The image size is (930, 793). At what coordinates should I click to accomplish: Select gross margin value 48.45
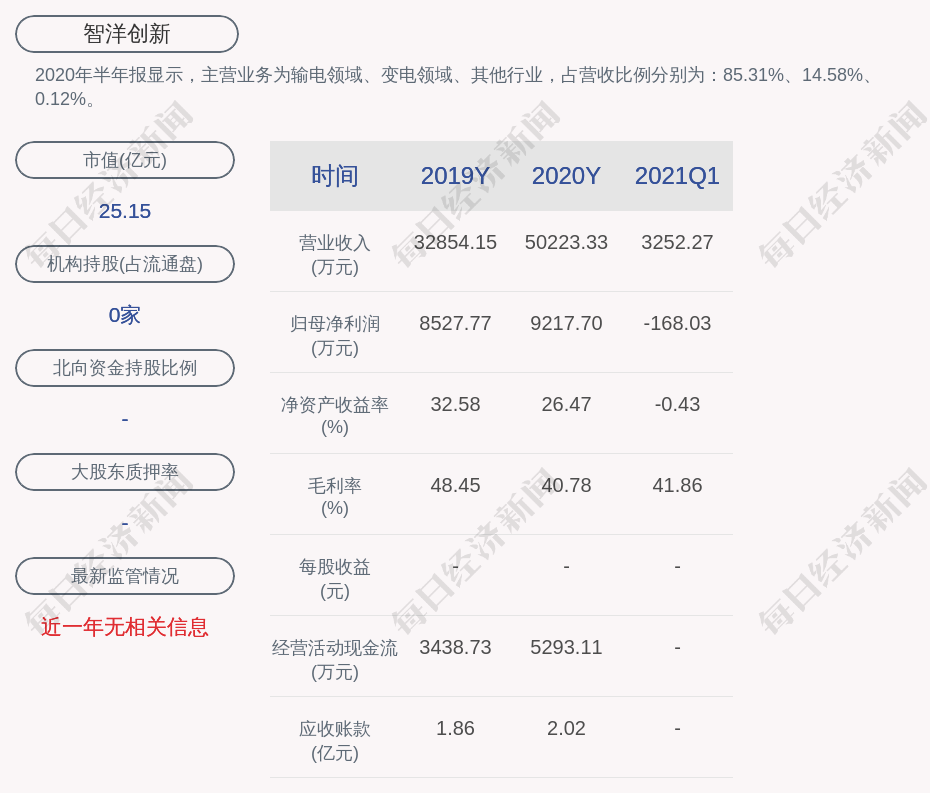point(455,485)
